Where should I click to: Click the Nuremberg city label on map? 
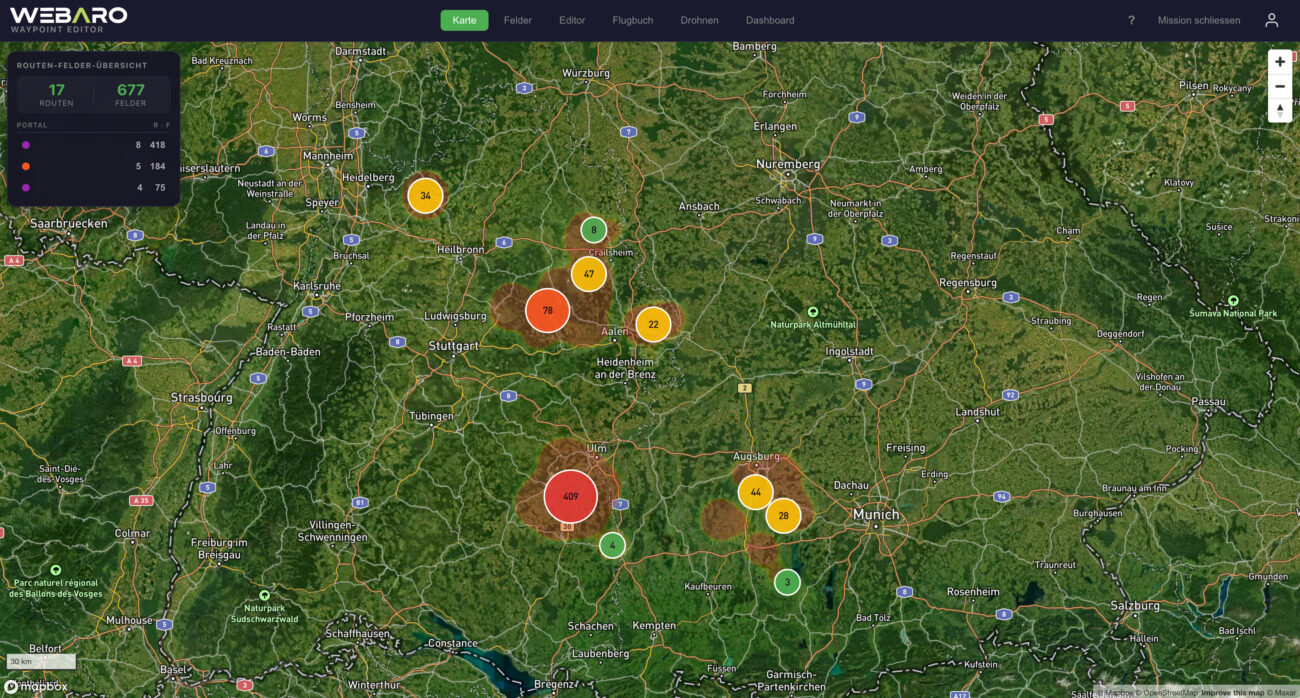click(788, 164)
